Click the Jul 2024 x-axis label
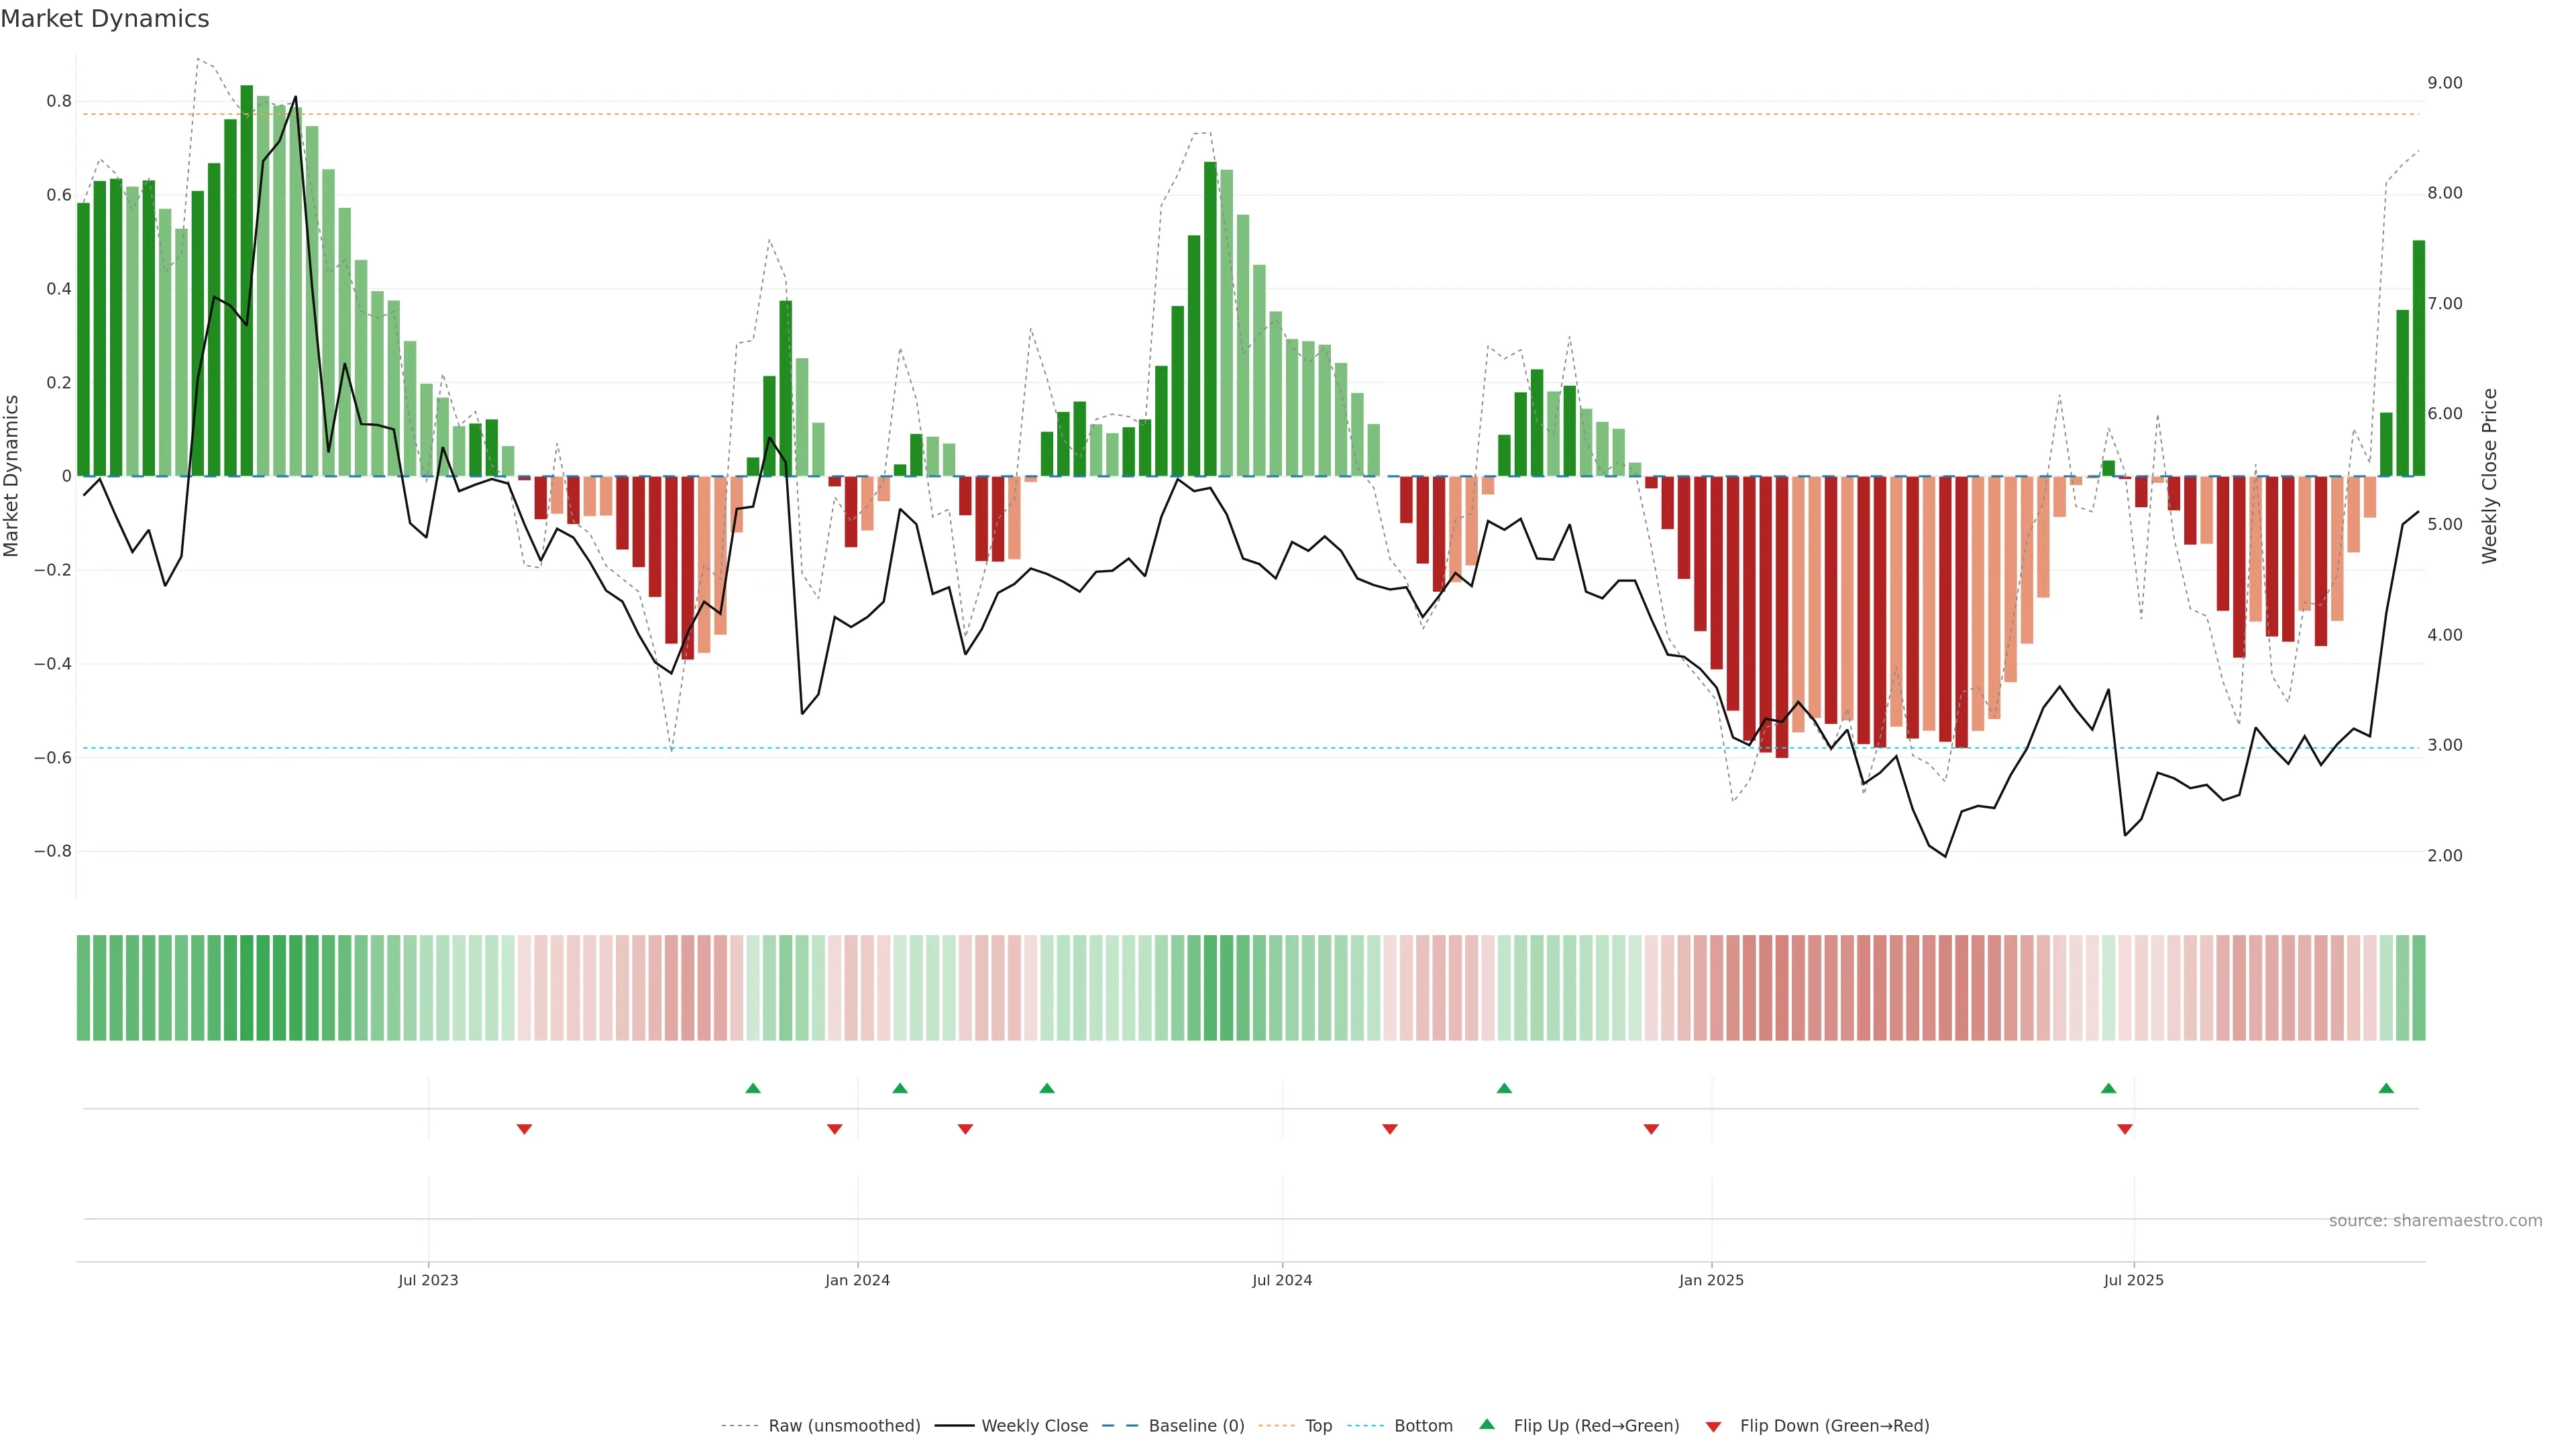Viewport: 2576px width, 1449px height. point(1282,1280)
